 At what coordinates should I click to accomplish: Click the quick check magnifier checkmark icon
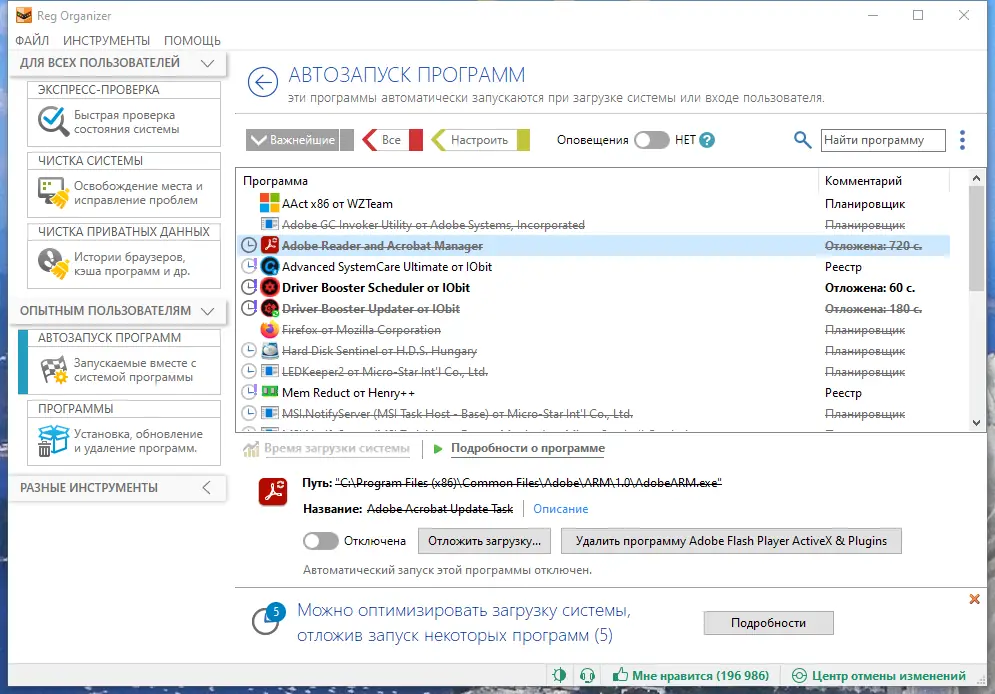tap(53, 121)
